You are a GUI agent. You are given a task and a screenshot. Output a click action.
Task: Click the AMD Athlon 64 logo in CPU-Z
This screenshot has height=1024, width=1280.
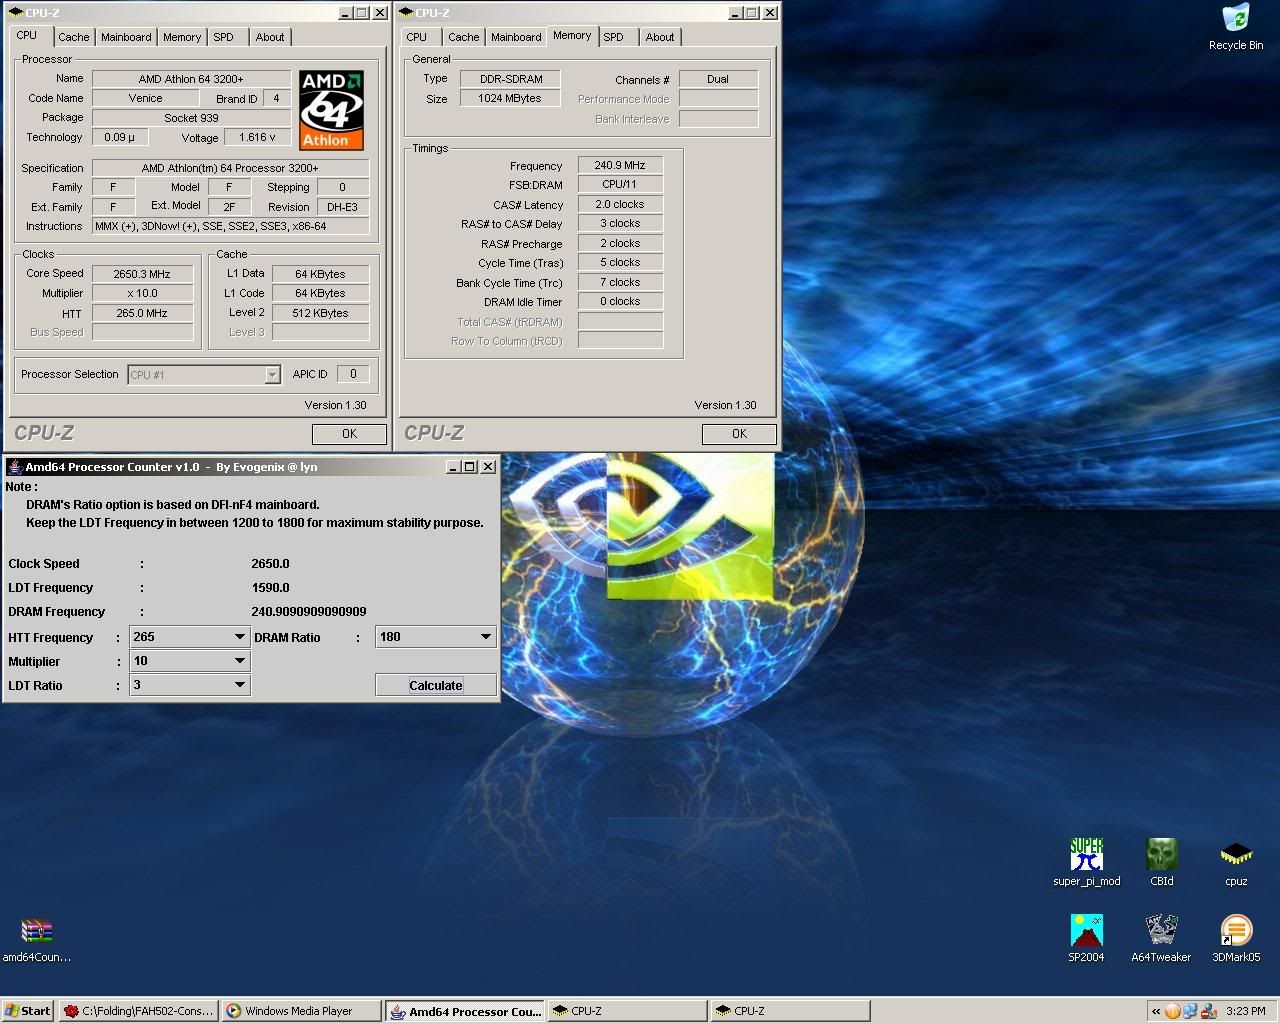point(331,108)
